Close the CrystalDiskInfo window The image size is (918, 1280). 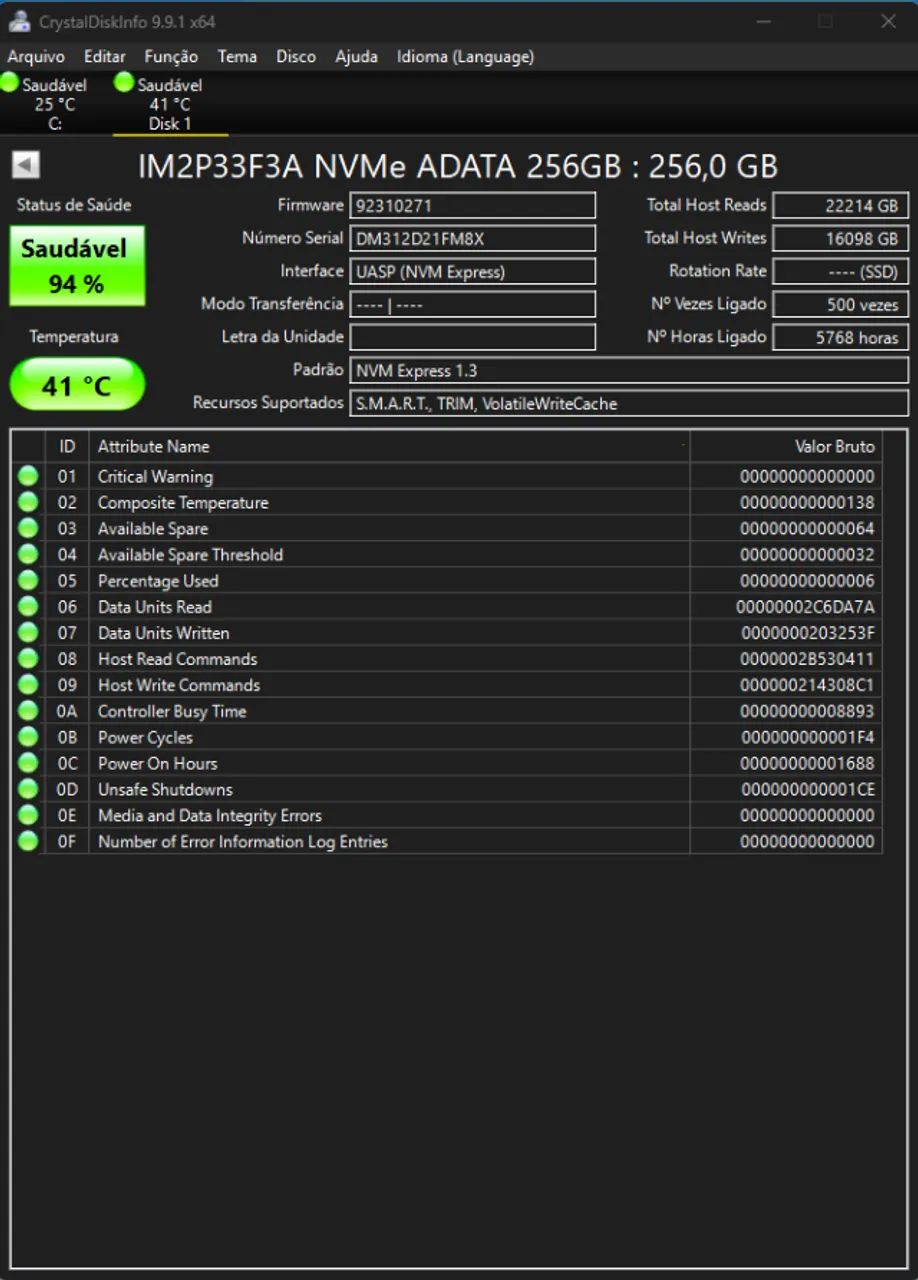887,21
